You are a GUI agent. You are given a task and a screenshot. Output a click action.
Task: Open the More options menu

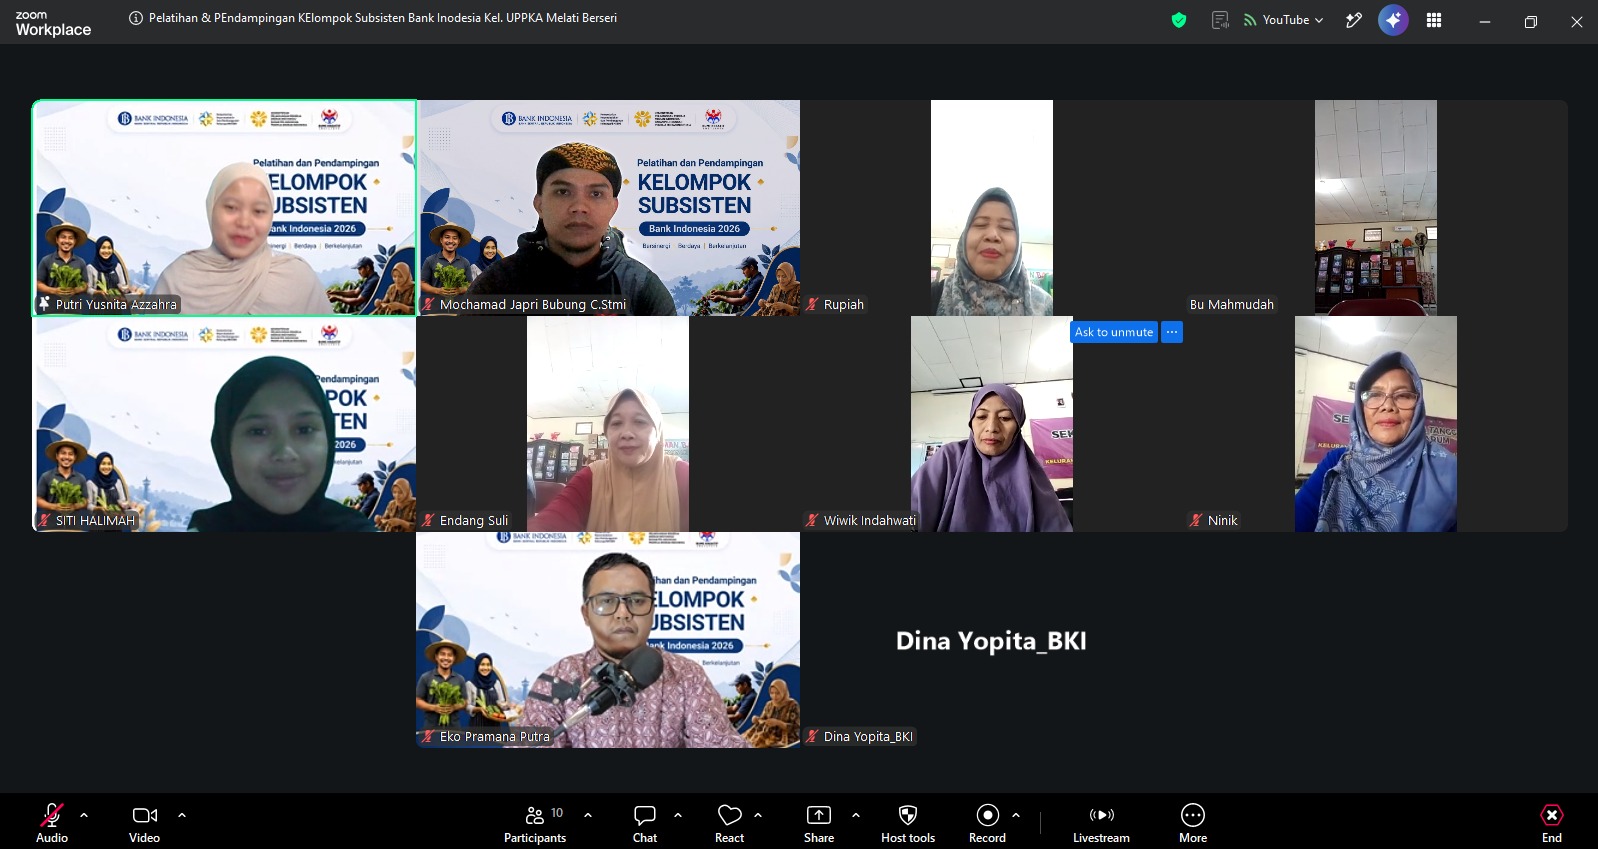click(1193, 824)
